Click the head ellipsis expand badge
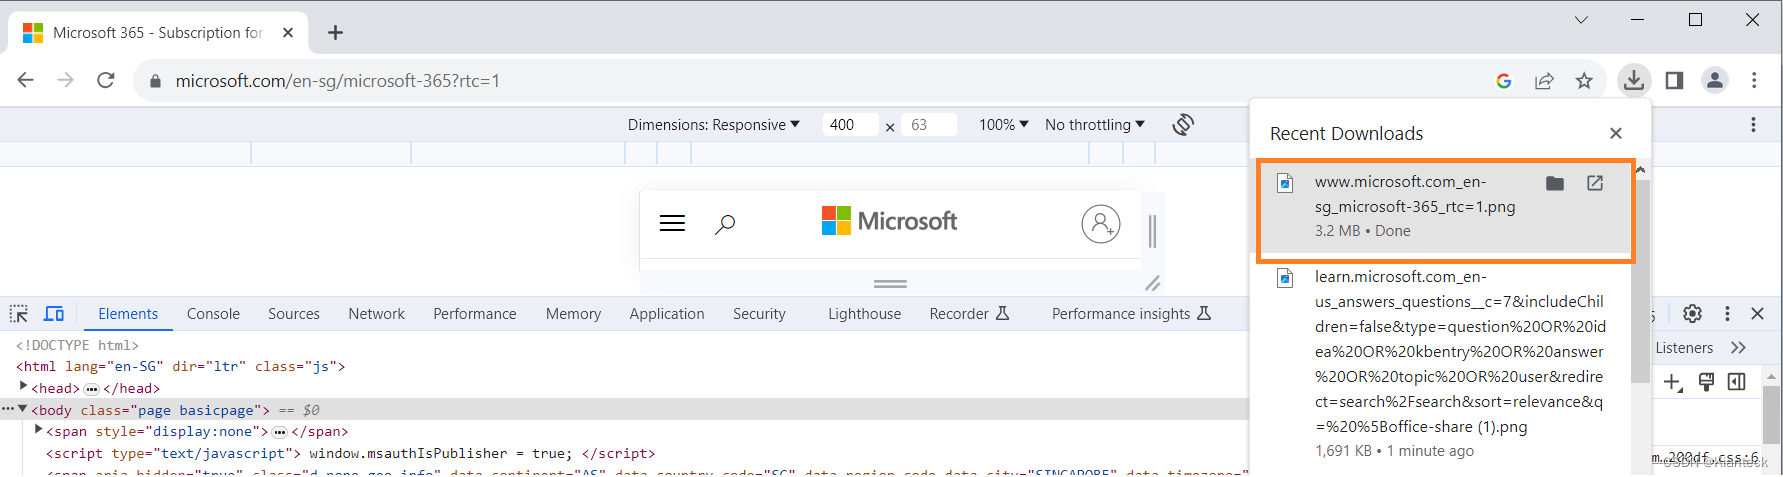The image size is (1783, 477). pos(91,389)
